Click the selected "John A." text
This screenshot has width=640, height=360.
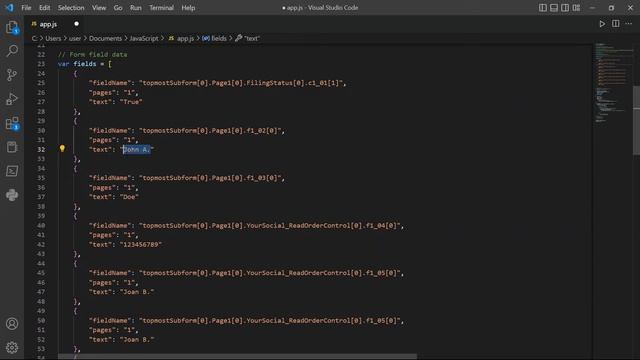(x=136, y=149)
